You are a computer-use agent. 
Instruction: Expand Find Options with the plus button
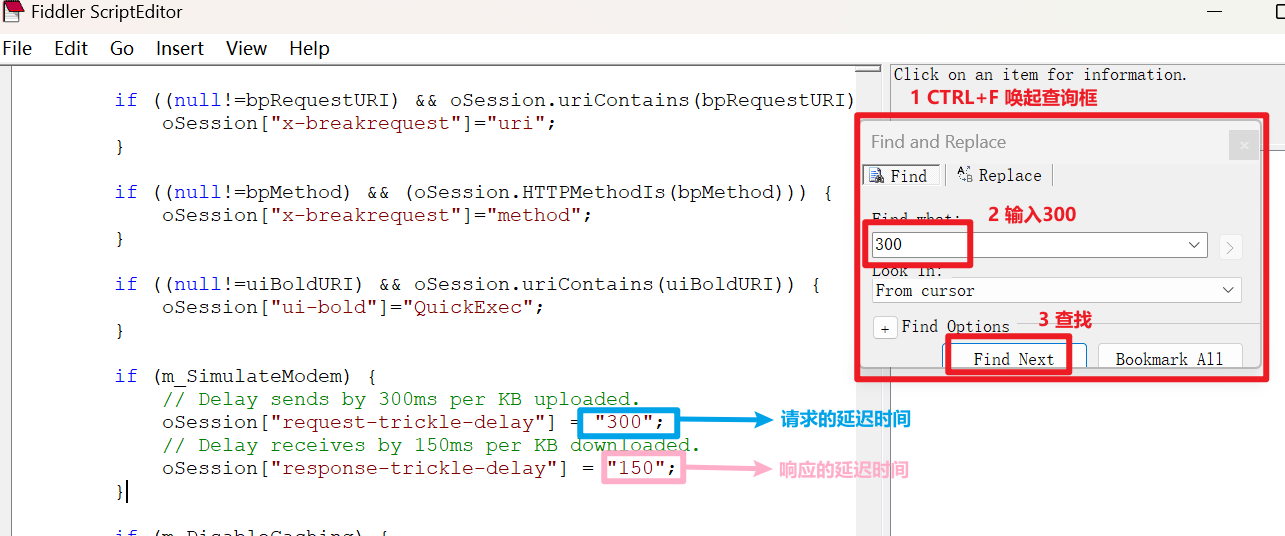click(x=885, y=328)
